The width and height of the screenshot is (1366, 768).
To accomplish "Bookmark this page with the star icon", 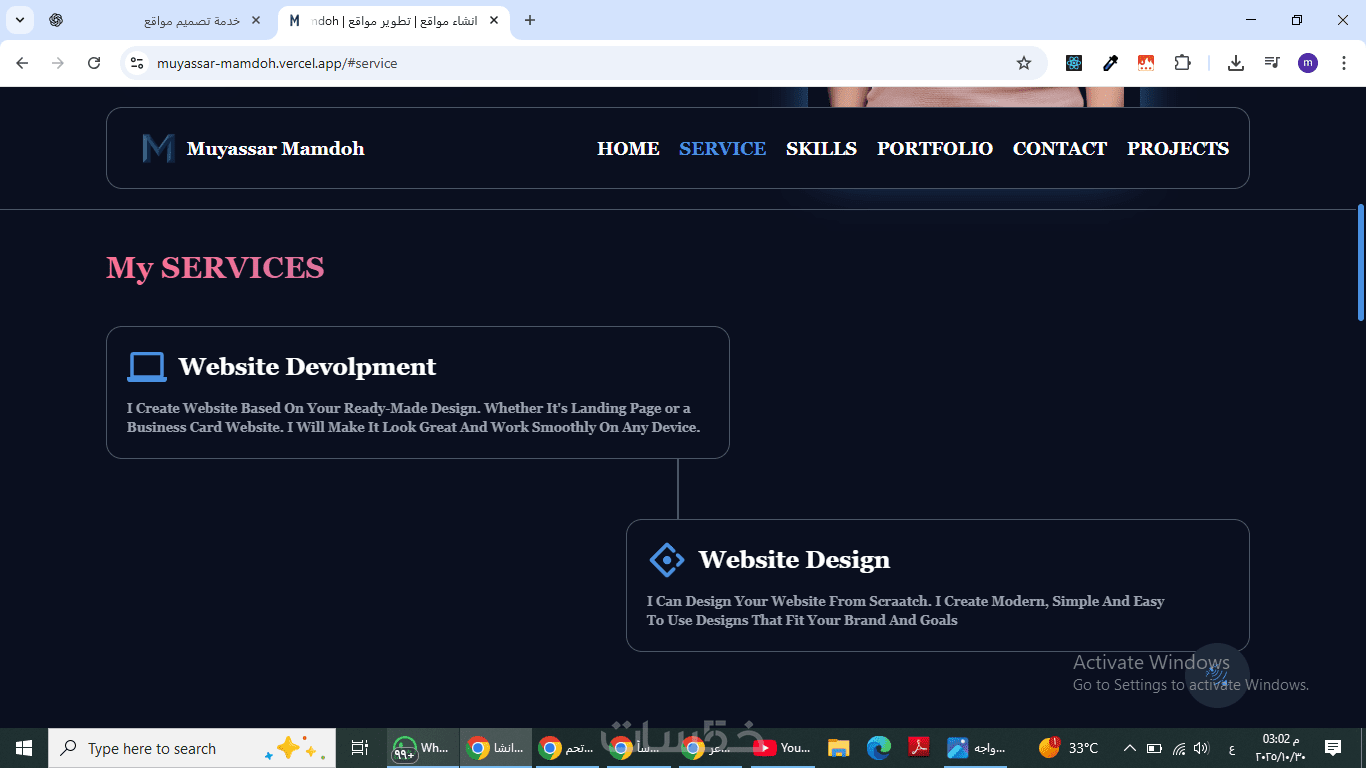I will pos(1024,63).
